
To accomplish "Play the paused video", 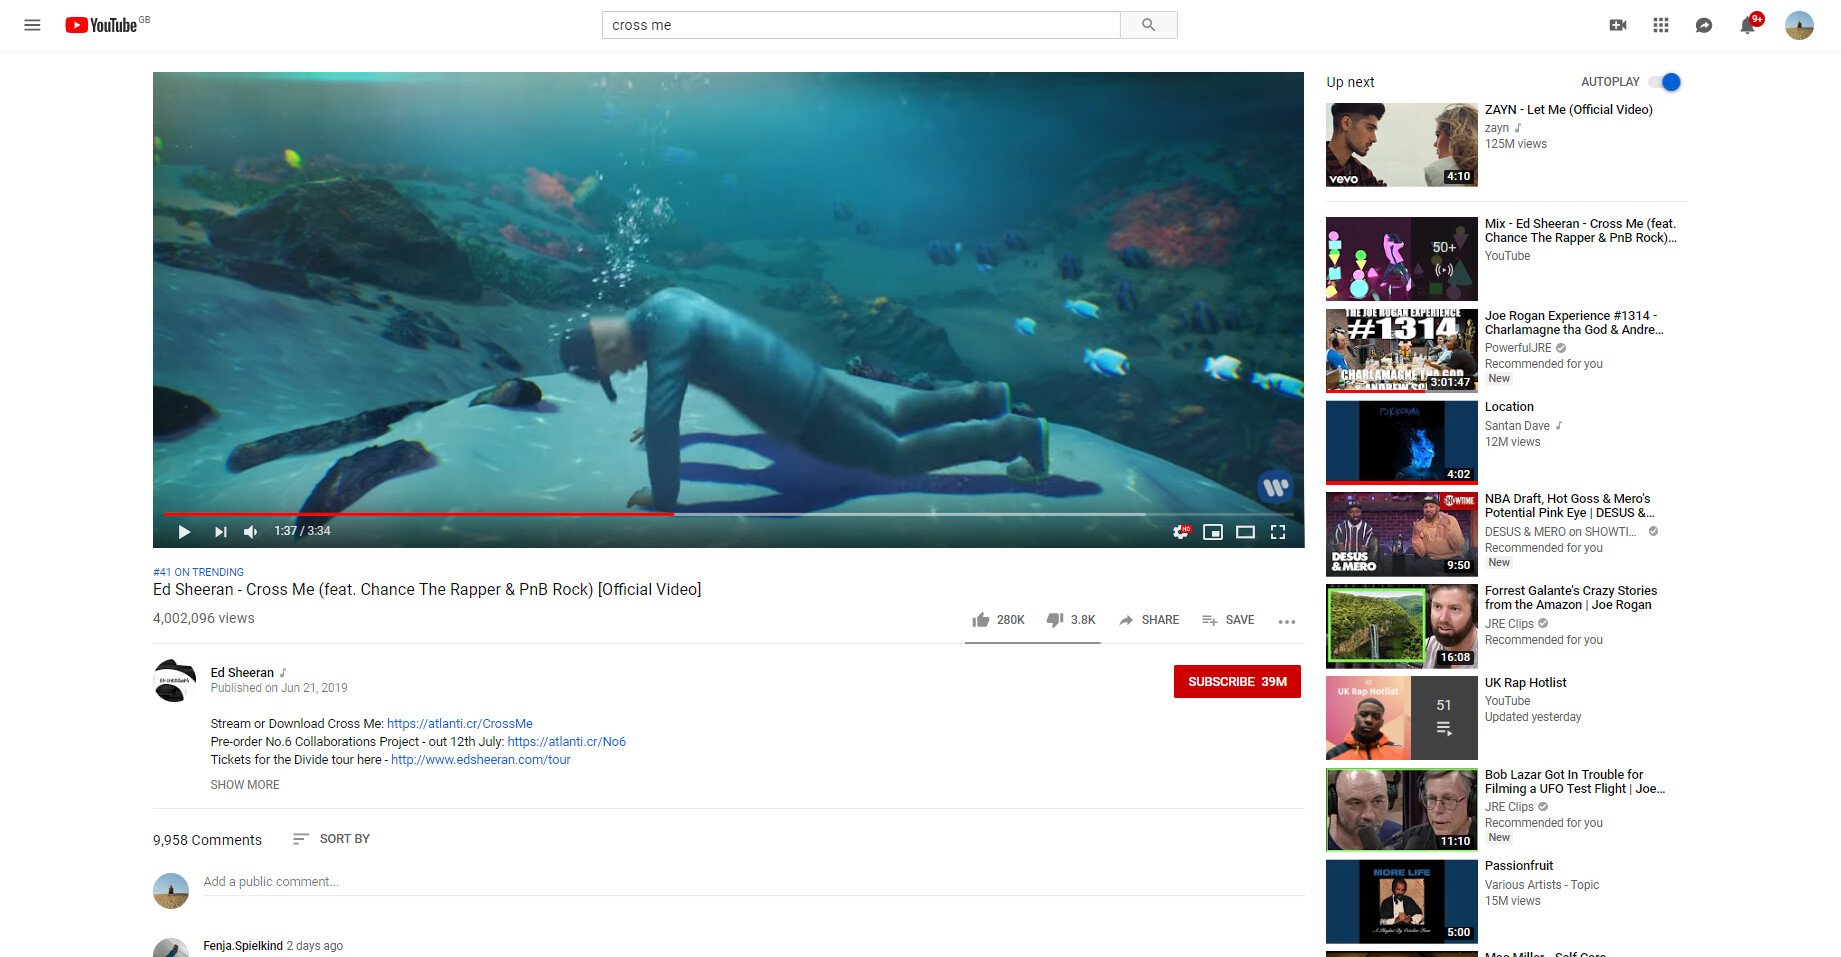I will point(184,531).
